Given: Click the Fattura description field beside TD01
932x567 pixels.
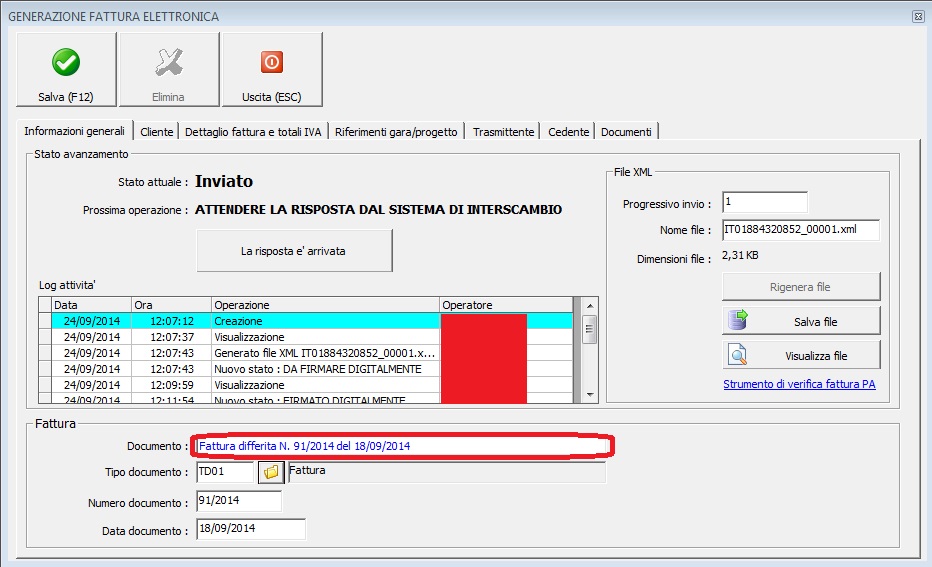Looking at the screenshot, I should click(447, 472).
